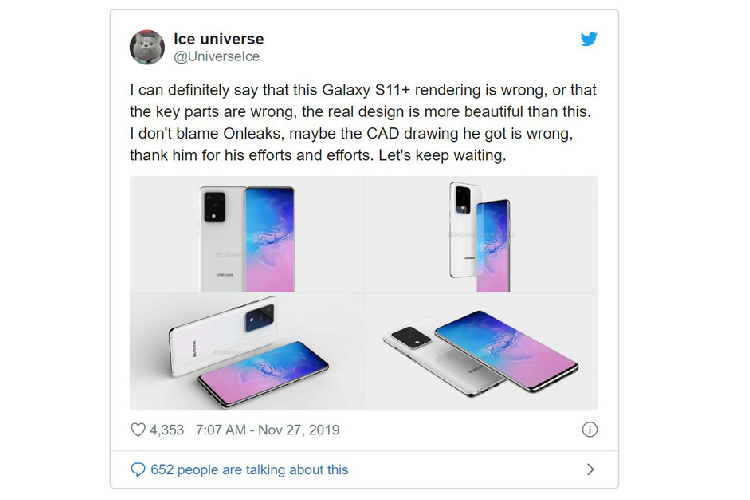Open "652 people are talking about this"
The image size is (750, 500).
(249, 469)
